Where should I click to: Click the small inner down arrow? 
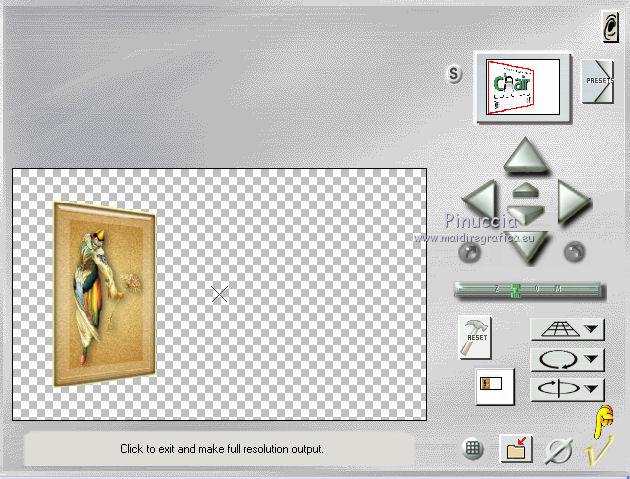coord(526,214)
